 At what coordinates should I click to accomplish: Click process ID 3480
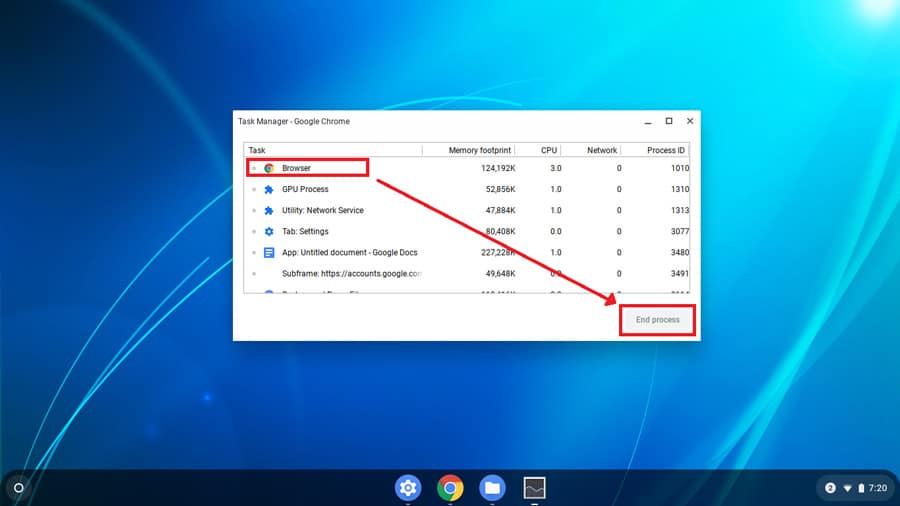click(x=680, y=252)
